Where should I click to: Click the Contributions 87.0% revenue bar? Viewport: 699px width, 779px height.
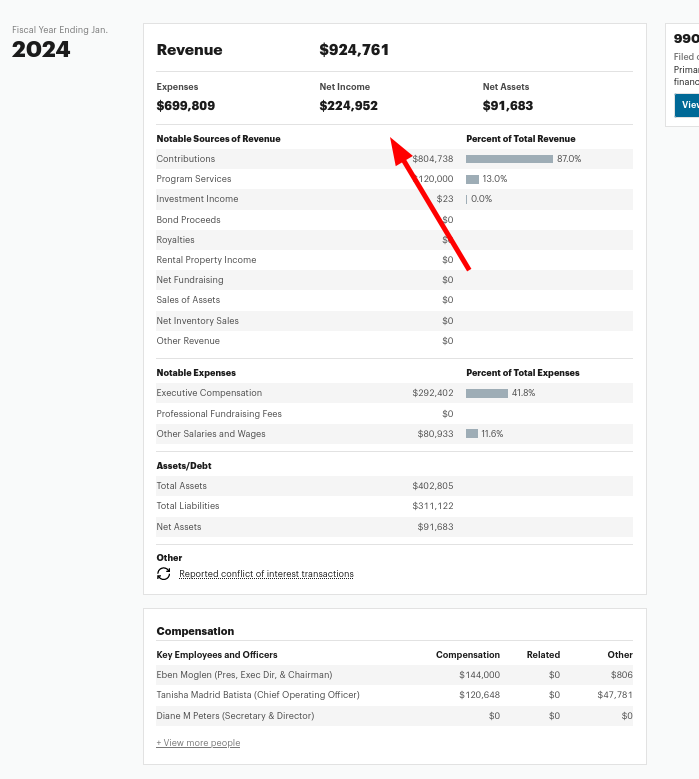(509, 159)
